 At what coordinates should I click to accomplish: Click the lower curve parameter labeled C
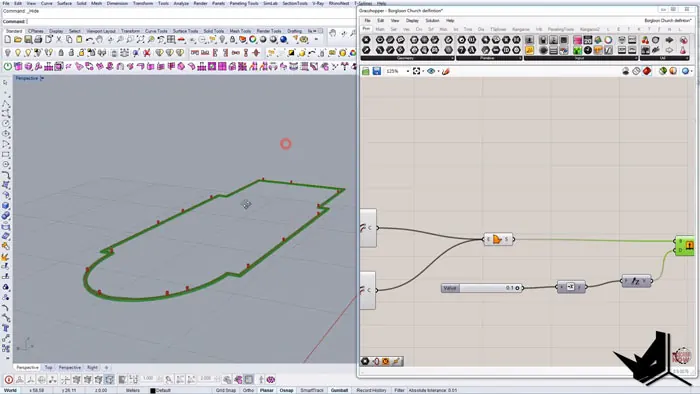click(369, 290)
